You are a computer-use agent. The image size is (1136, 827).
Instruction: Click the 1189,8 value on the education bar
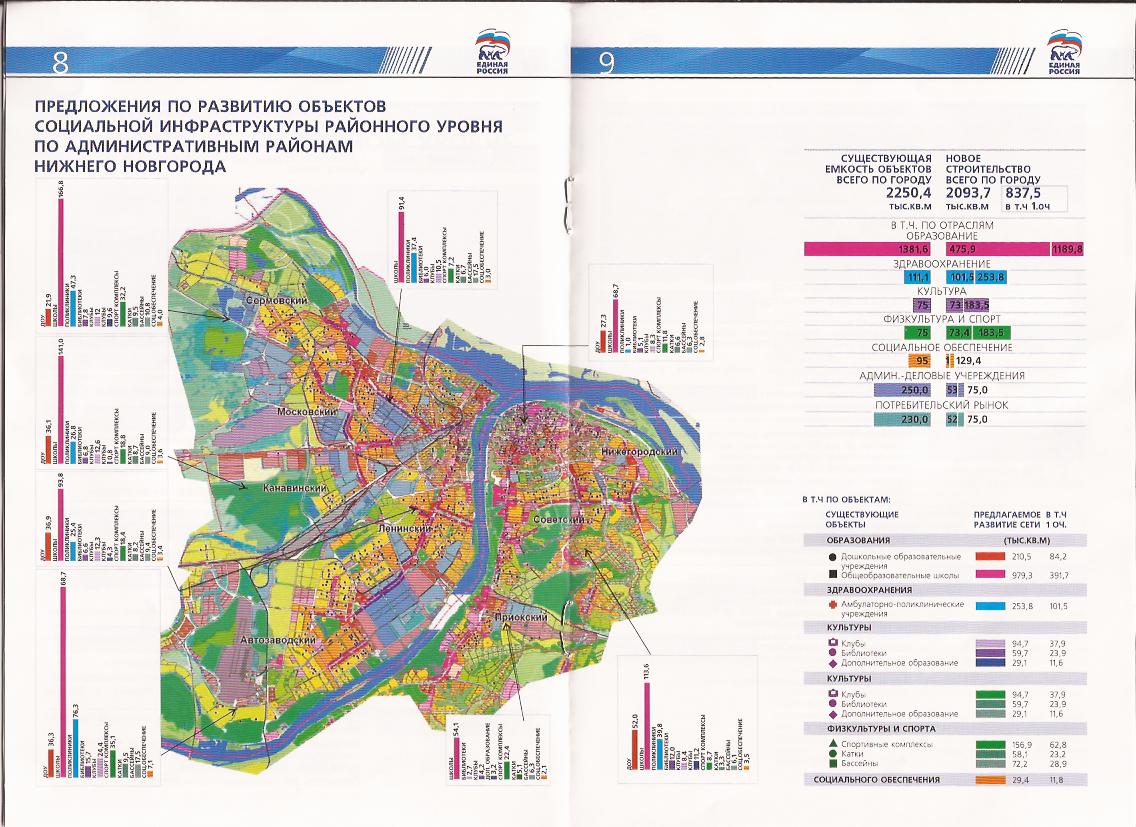[1068, 249]
